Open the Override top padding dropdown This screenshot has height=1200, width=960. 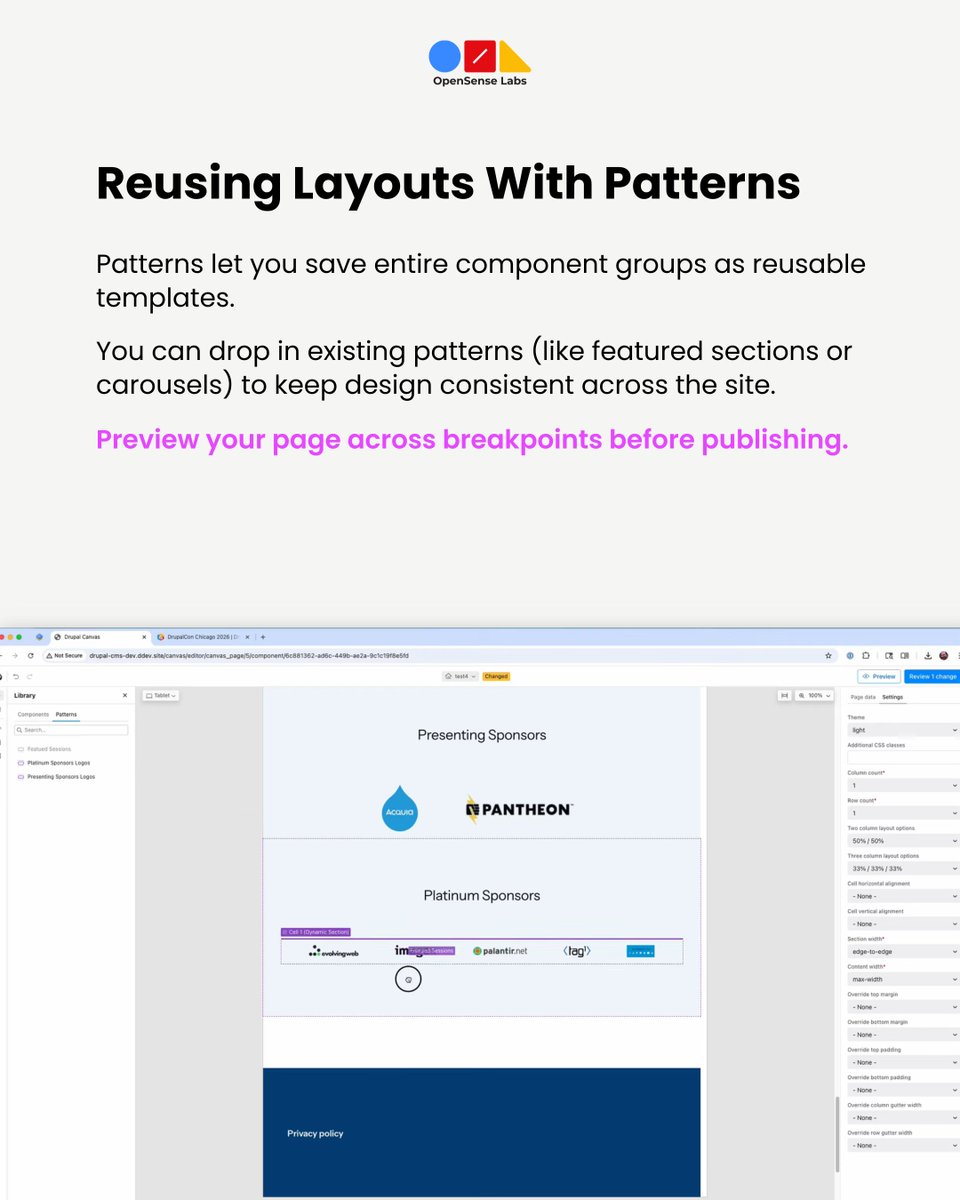pyautogui.click(x=903, y=1062)
